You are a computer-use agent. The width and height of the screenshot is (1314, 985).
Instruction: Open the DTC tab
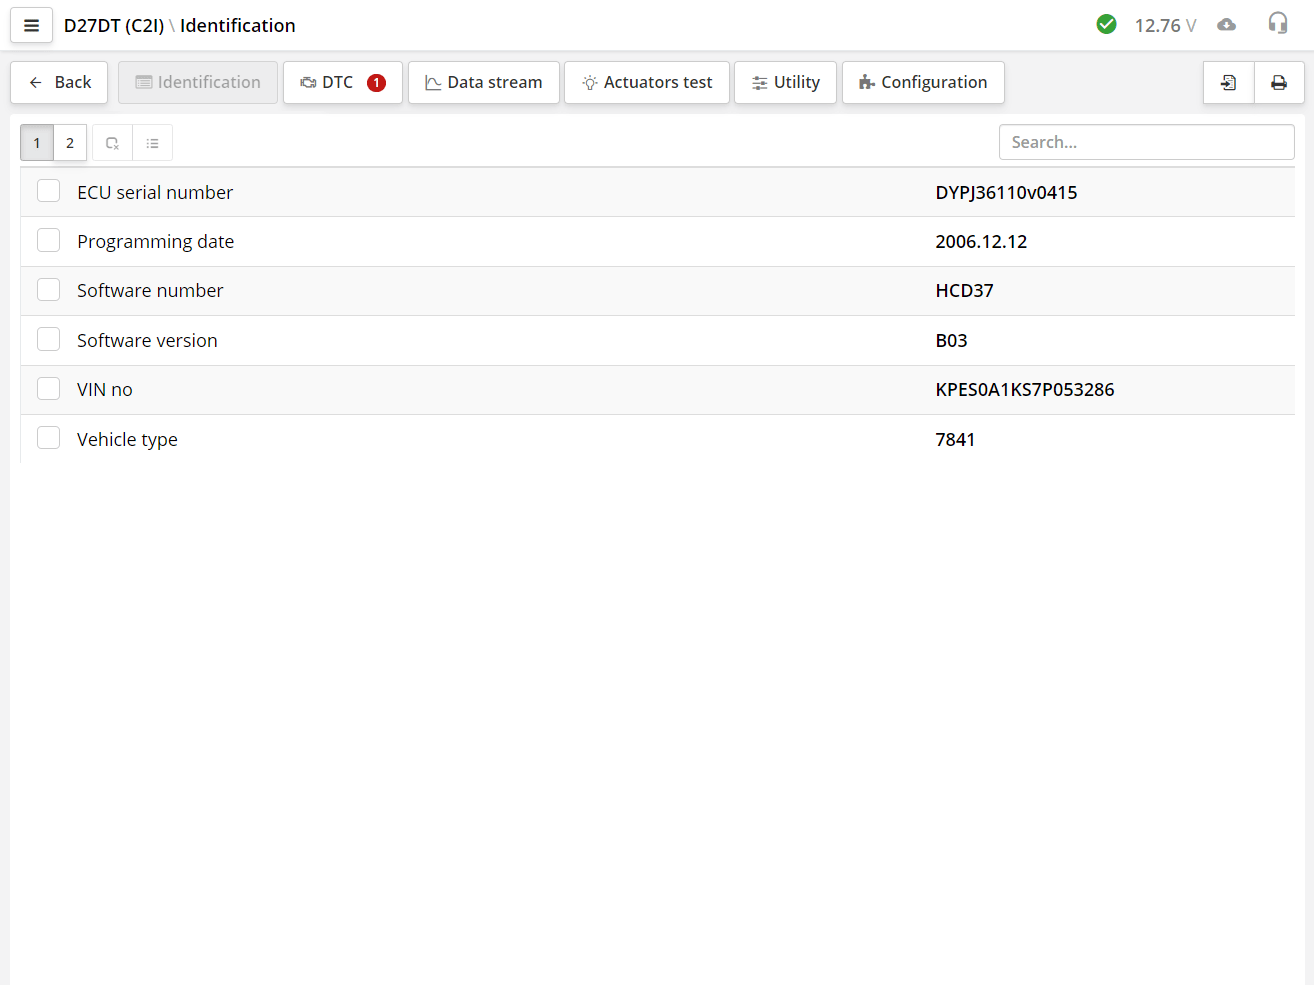pos(342,83)
